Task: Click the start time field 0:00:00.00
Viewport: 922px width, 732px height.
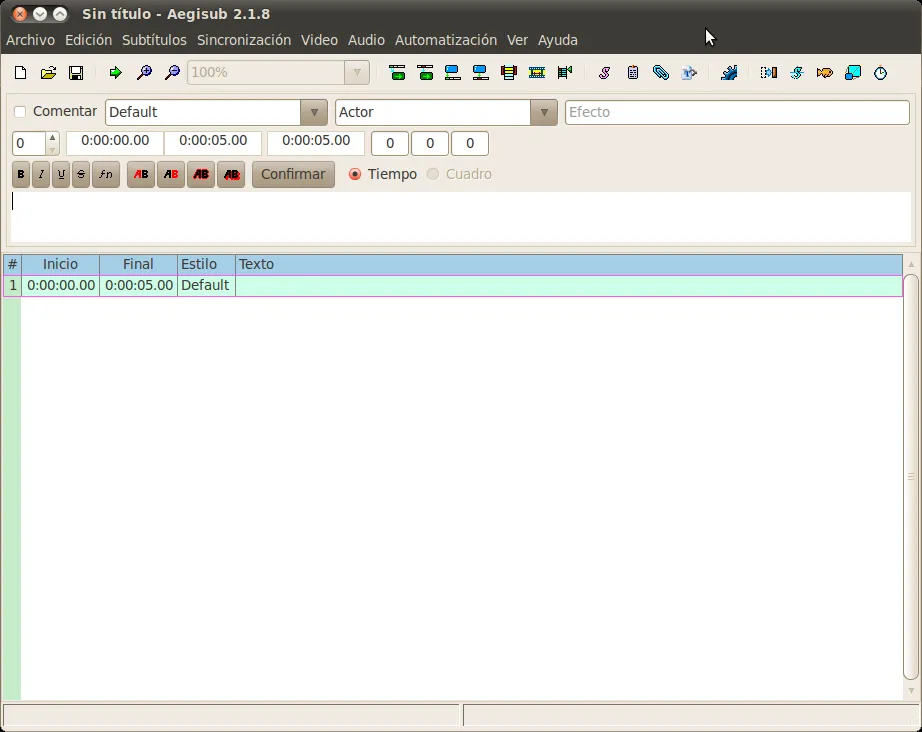Action: point(115,143)
